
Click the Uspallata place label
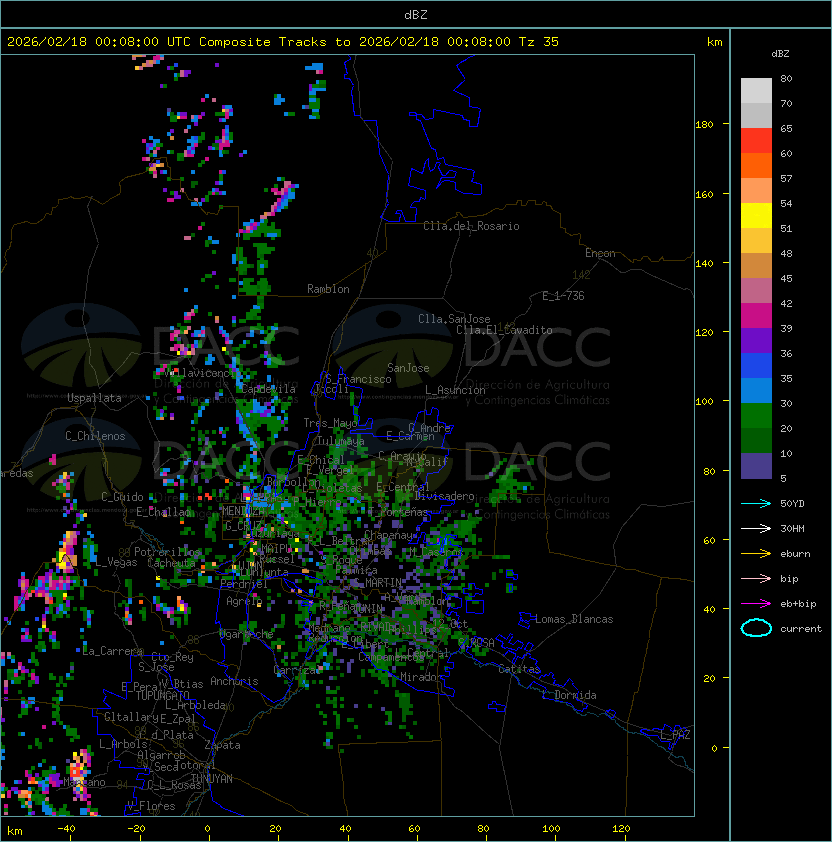click(94, 398)
